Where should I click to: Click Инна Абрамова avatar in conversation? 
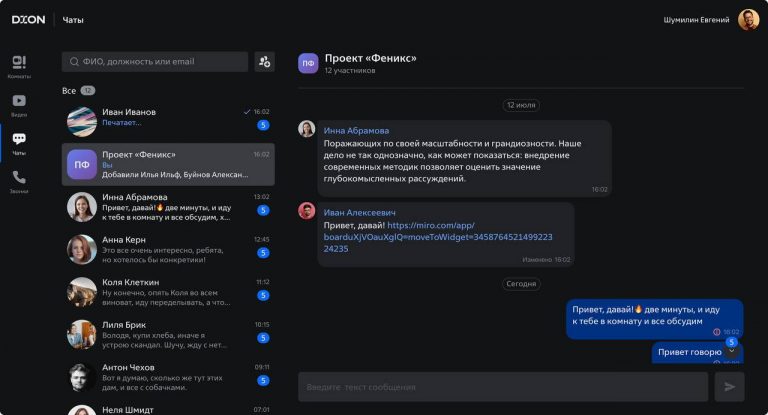307,129
